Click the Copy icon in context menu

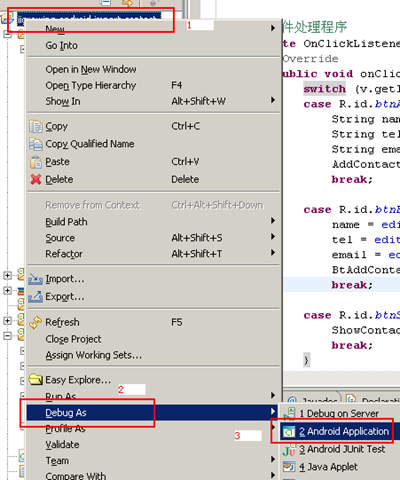tap(36, 127)
